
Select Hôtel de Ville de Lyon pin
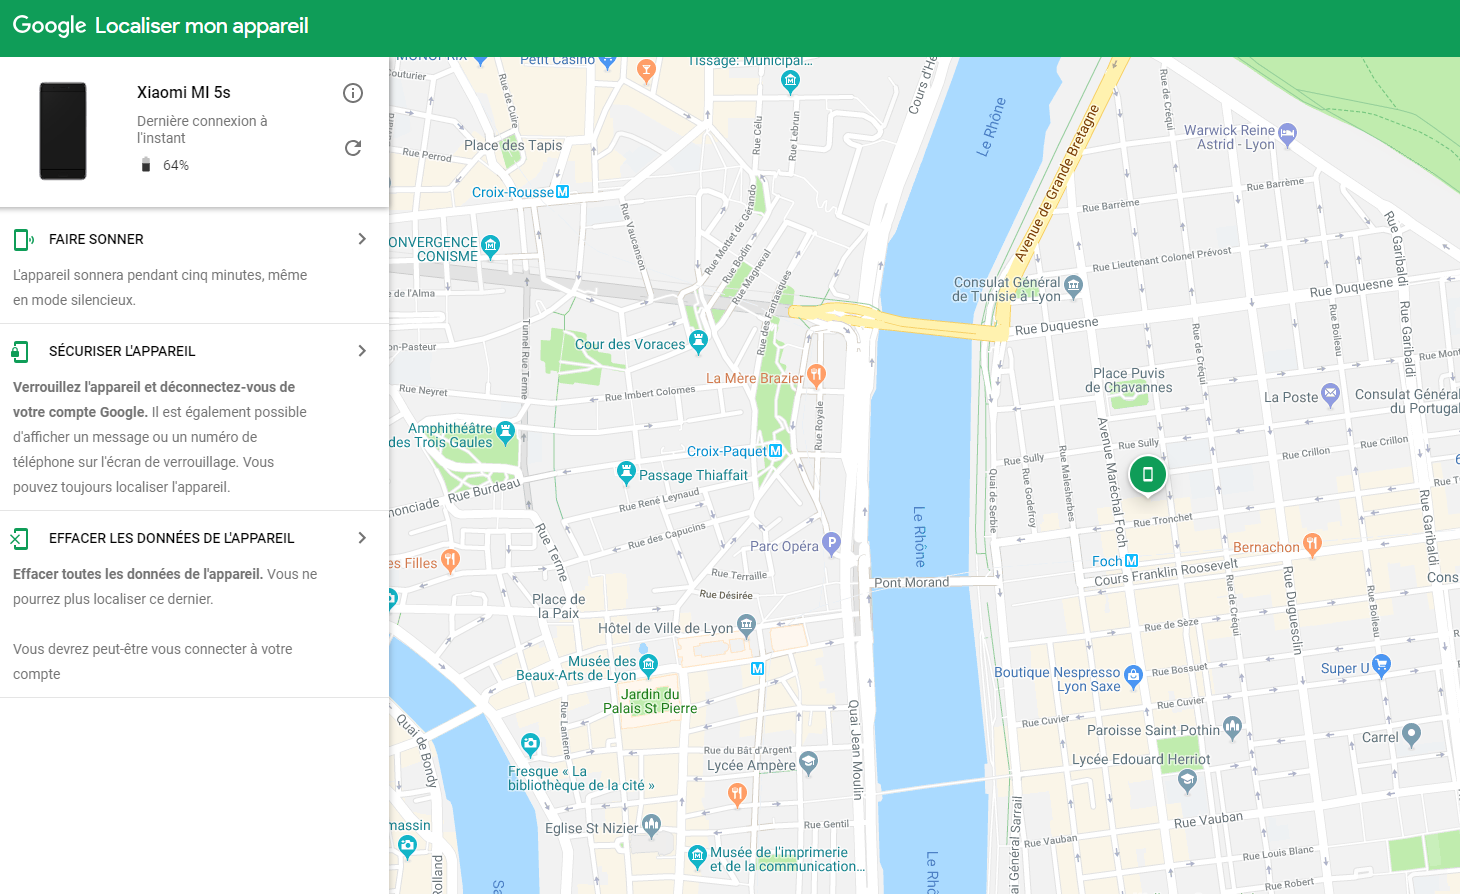click(746, 626)
